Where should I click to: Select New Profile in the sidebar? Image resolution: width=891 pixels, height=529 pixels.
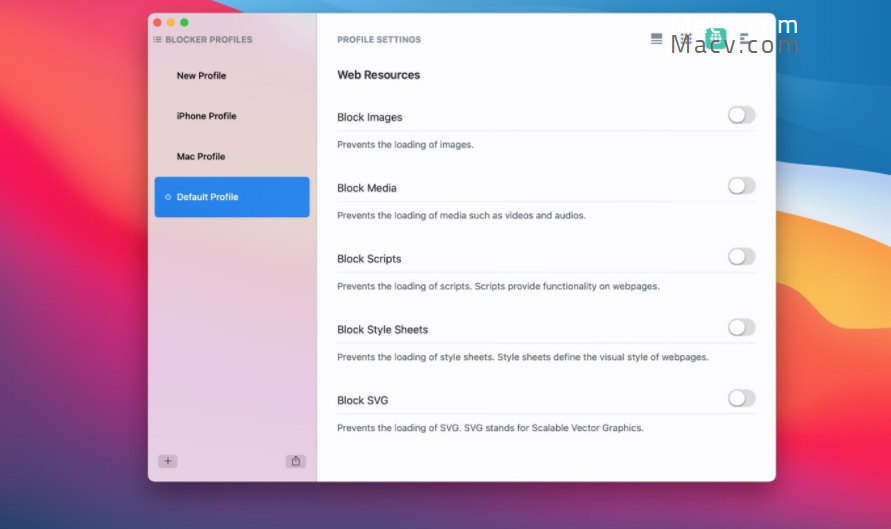click(232, 76)
